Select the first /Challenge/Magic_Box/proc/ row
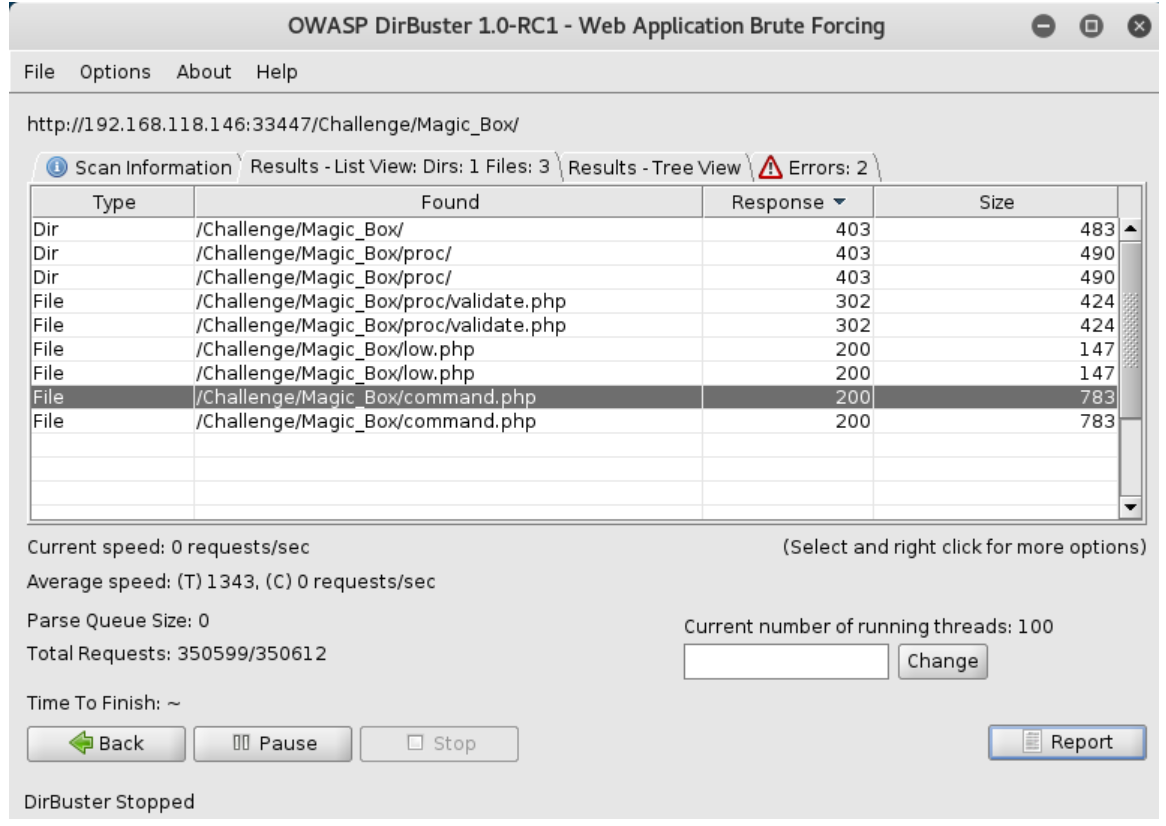 pos(574,253)
